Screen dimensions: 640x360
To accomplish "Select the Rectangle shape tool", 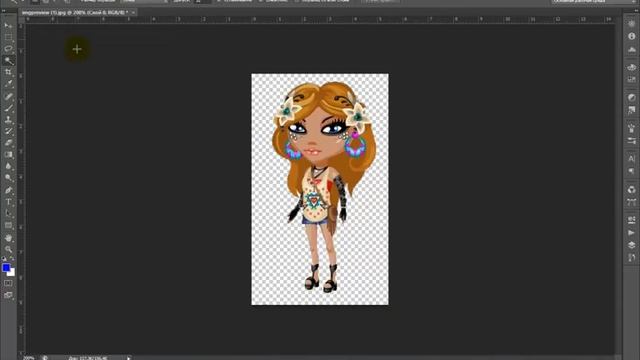I will click(8, 225).
